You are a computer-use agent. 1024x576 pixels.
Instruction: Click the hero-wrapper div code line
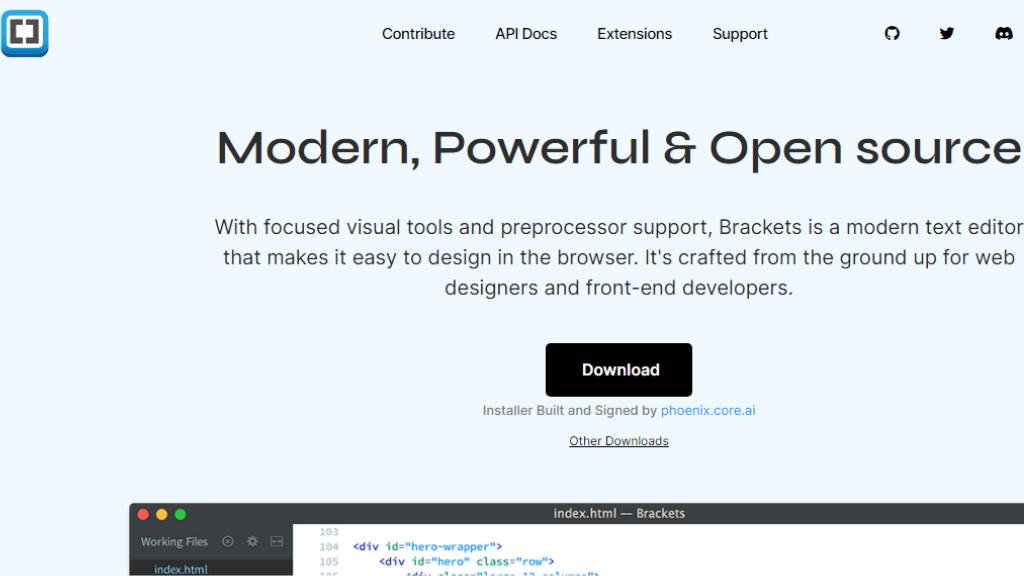(x=428, y=547)
